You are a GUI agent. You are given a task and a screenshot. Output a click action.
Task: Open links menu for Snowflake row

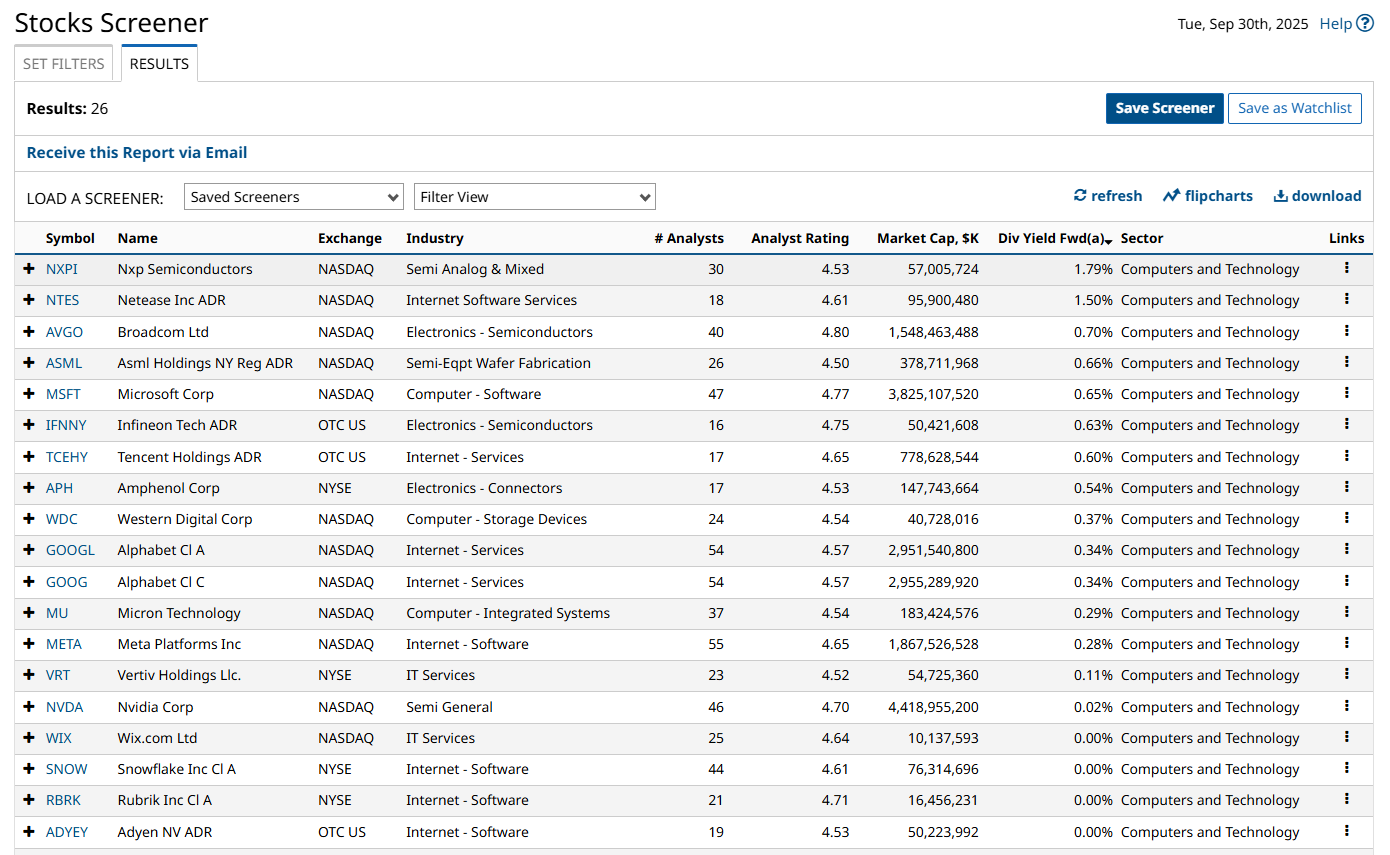[1346, 768]
